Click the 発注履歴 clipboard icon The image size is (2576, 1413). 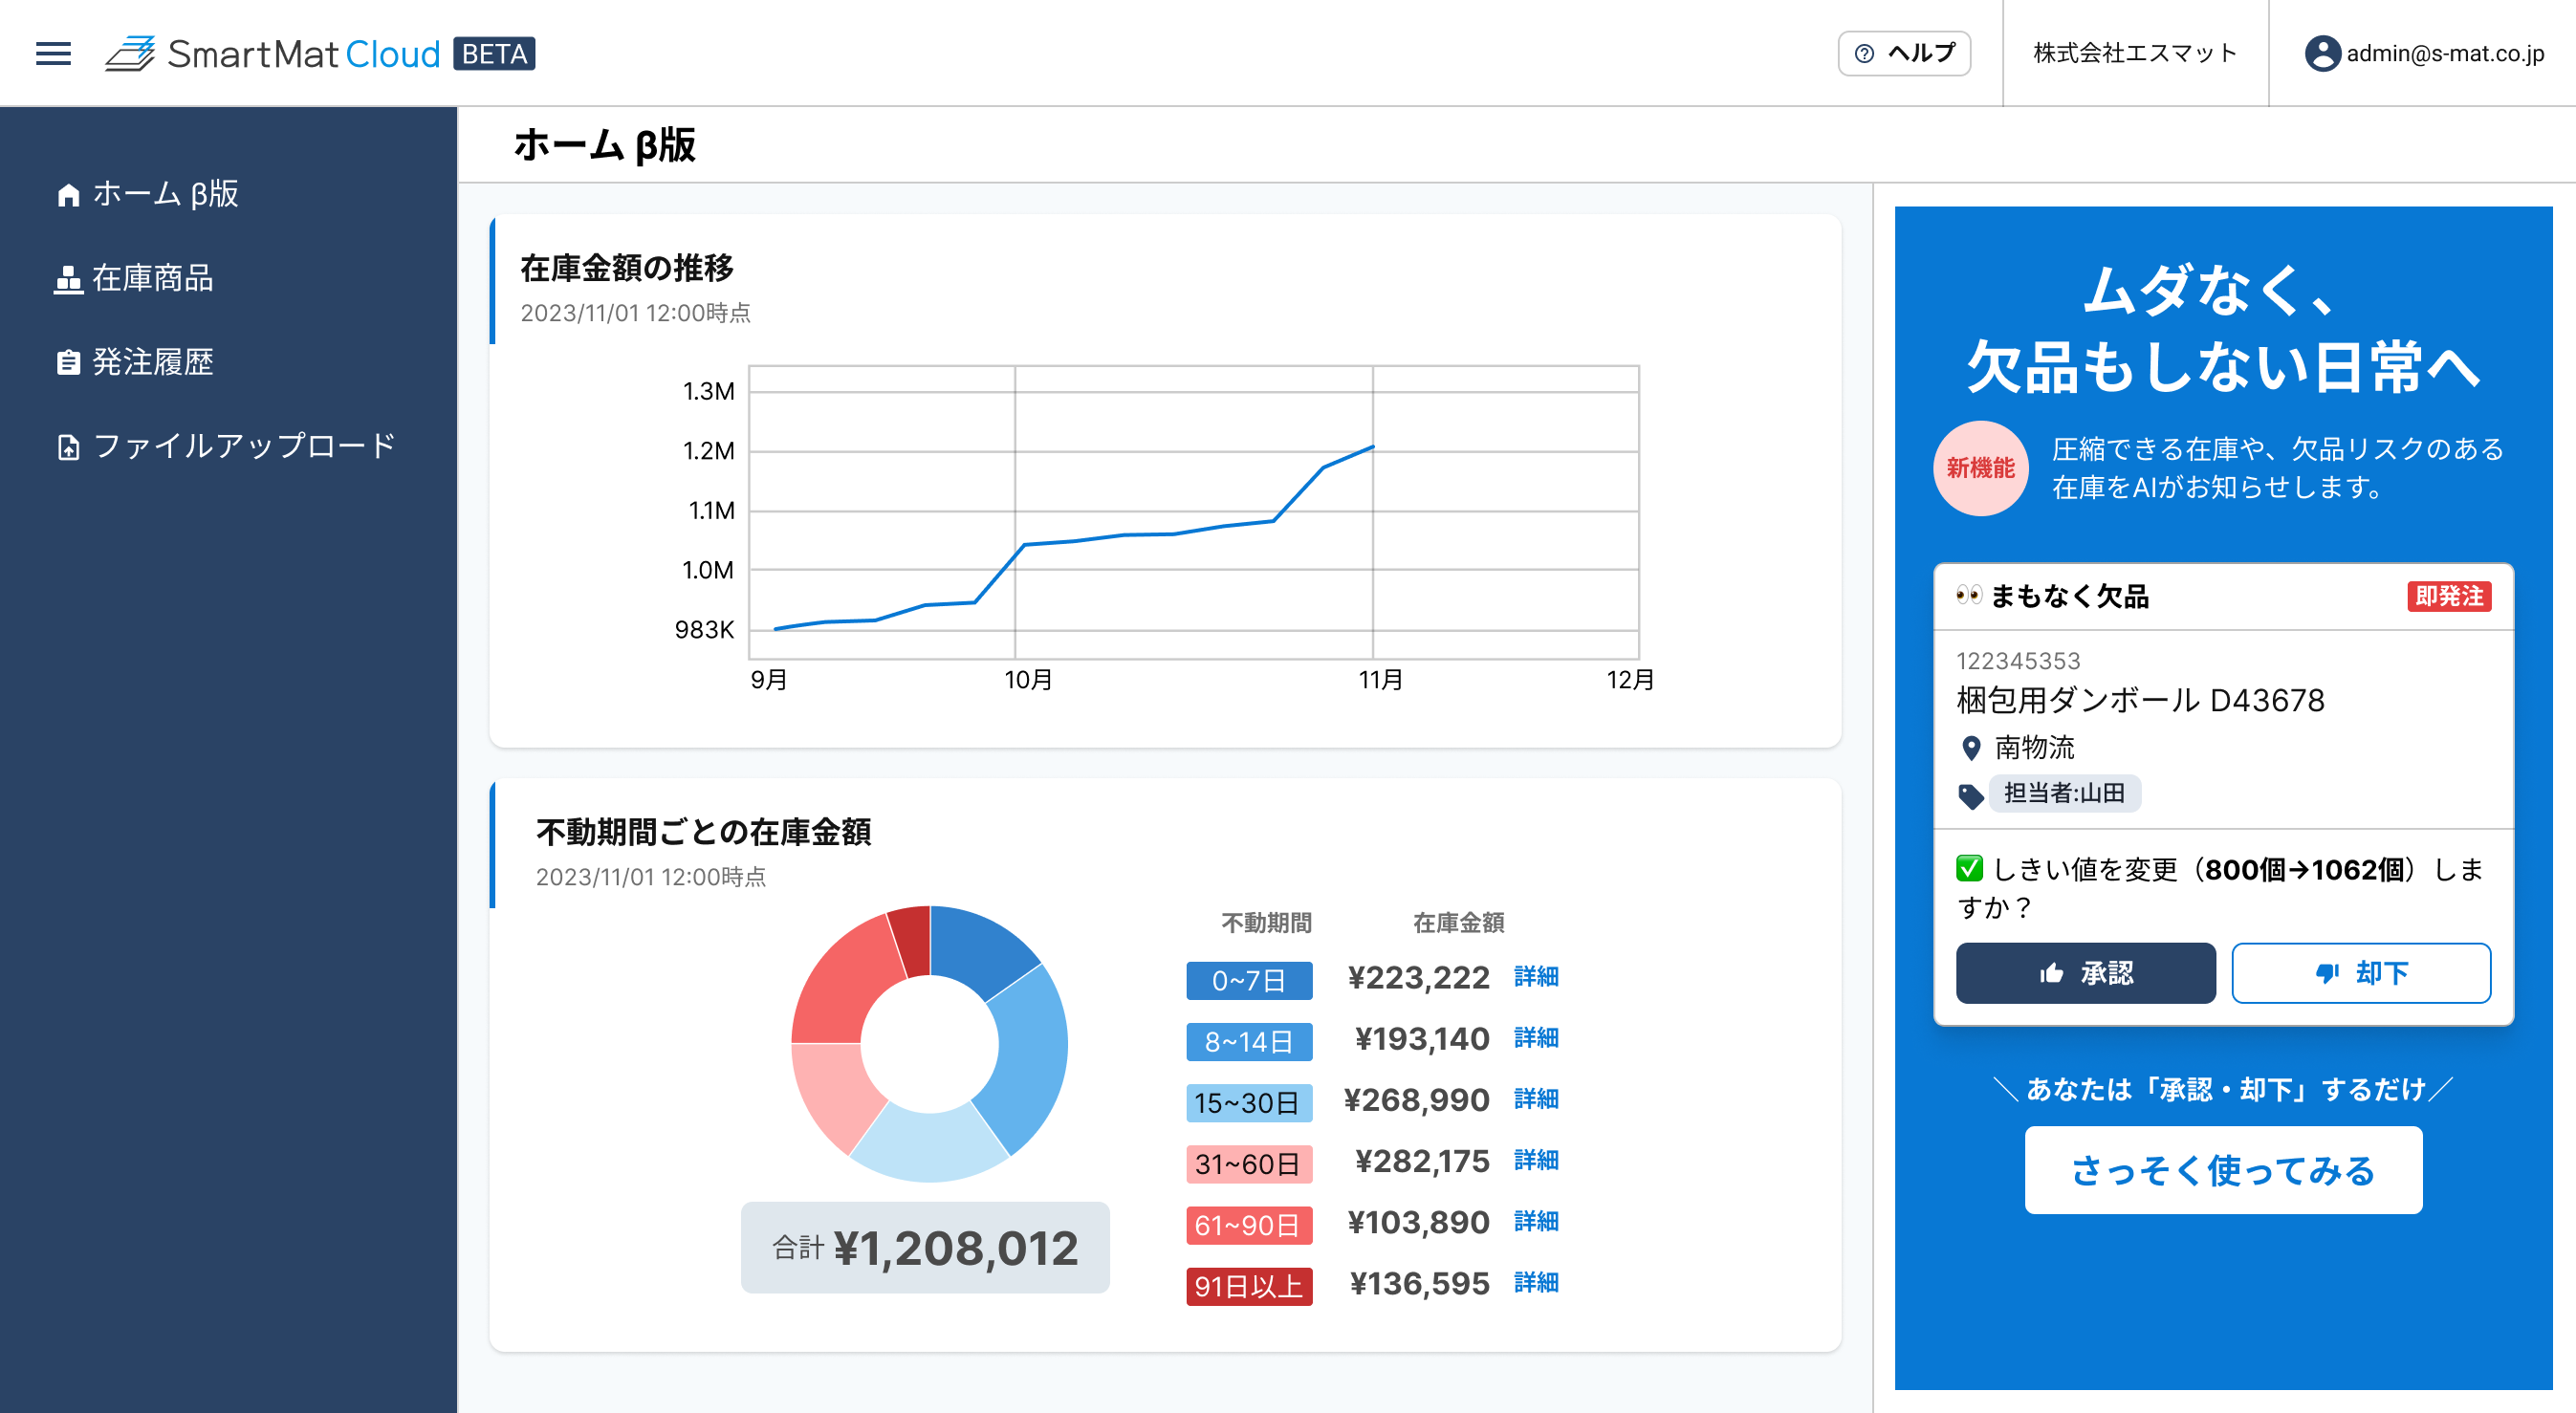point(68,362)
